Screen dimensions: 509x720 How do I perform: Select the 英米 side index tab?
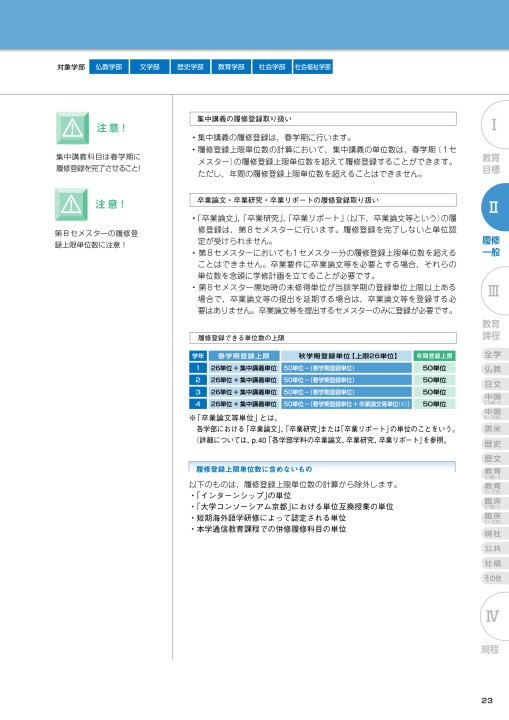point(495,429)
